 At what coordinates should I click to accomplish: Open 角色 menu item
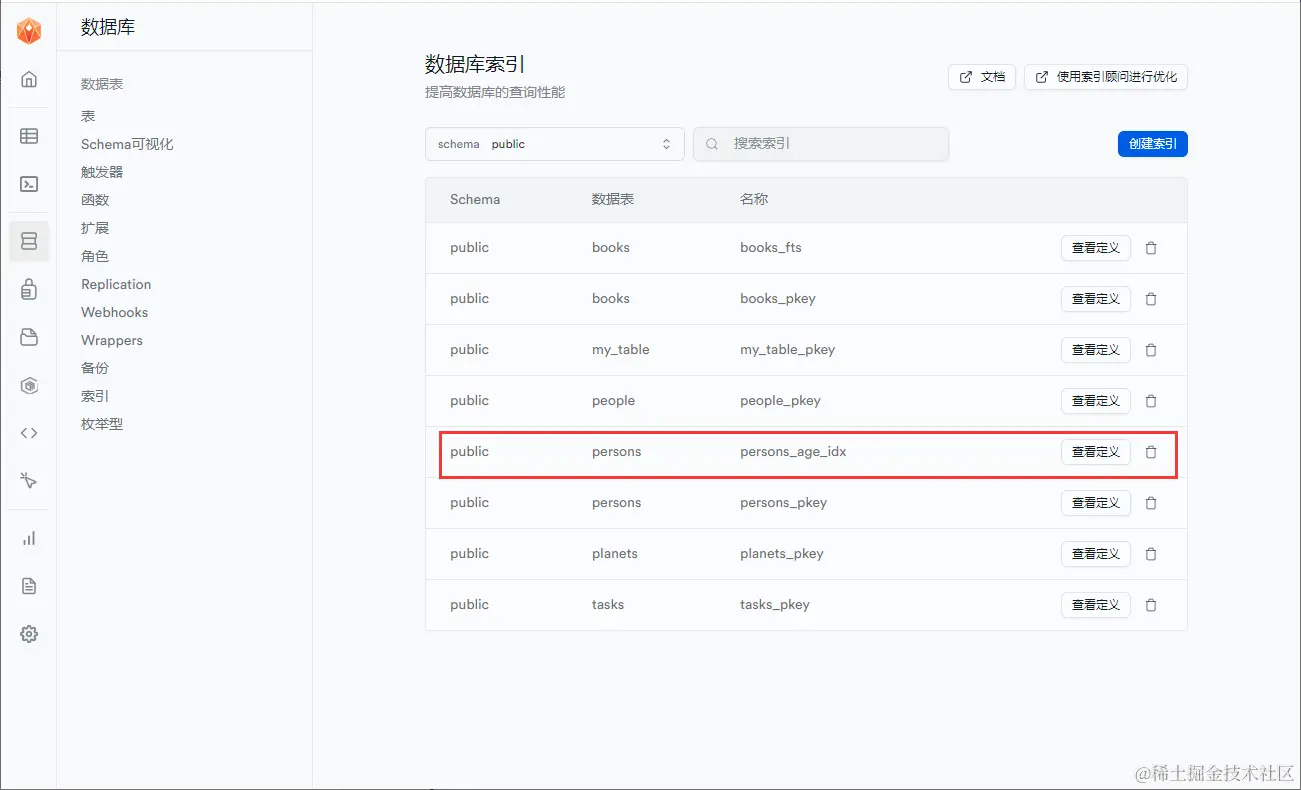pos(95,256)
